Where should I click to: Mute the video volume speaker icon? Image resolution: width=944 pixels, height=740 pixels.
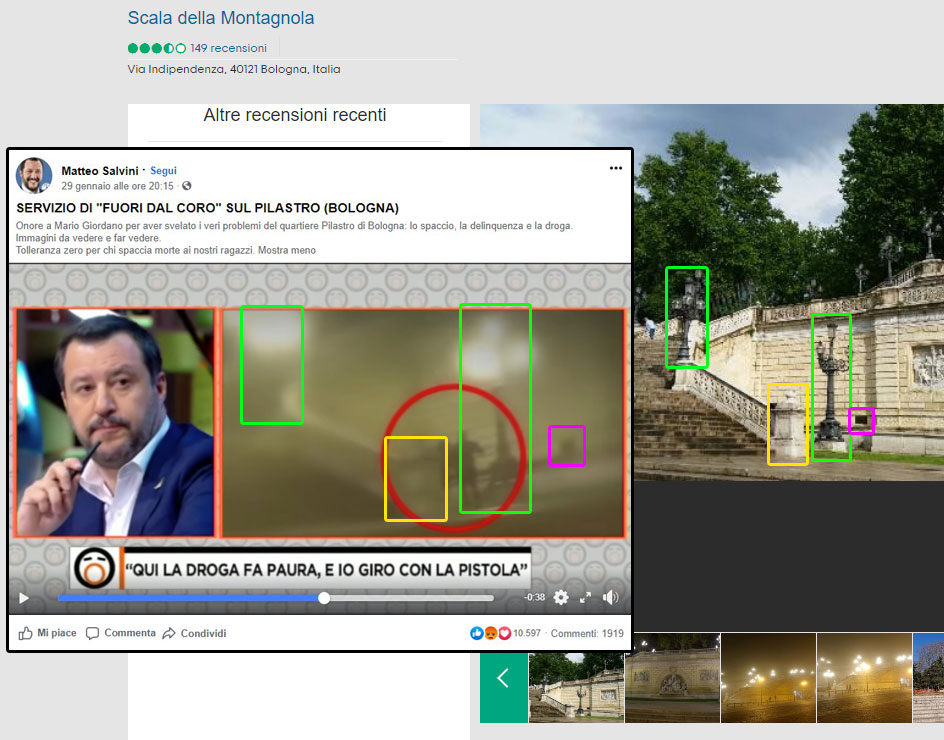tap(610, 597)
